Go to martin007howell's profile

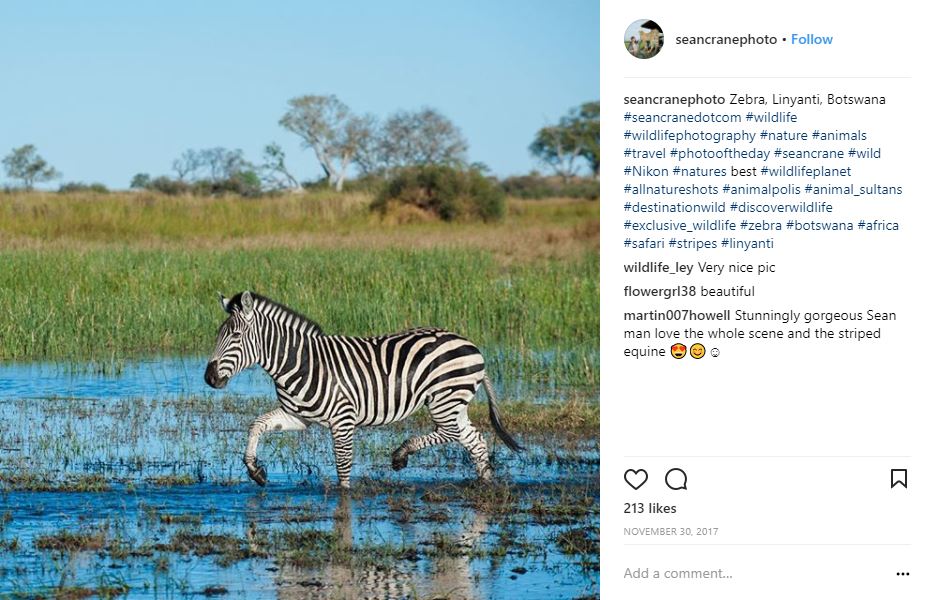point(676,316)
